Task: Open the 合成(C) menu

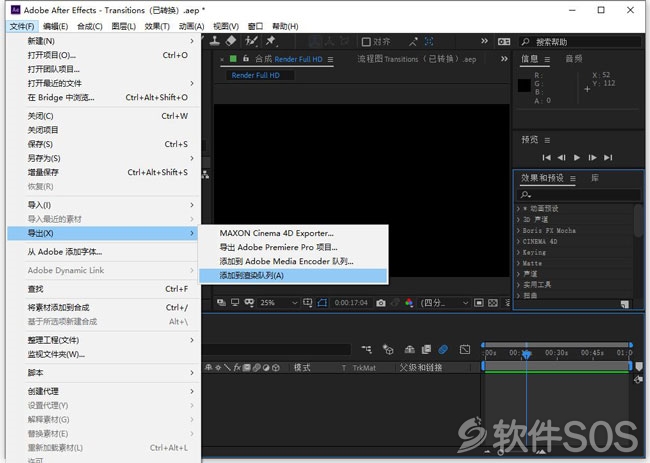Action: [90, 27]
